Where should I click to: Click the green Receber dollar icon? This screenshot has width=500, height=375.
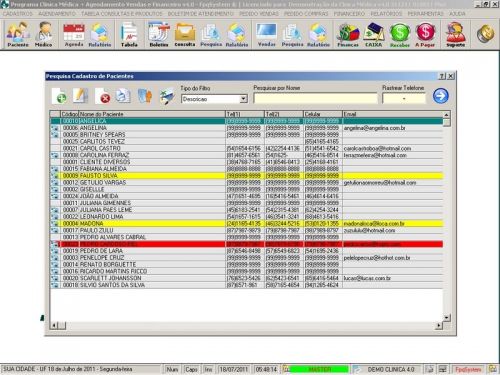pos(400,34)
